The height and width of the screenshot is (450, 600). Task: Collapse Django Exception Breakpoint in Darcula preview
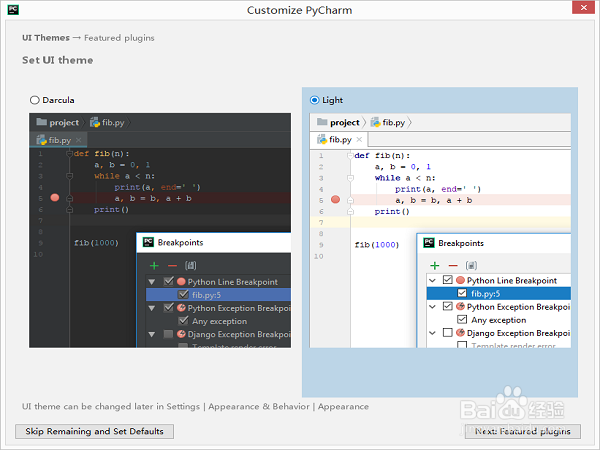point(152,334)
